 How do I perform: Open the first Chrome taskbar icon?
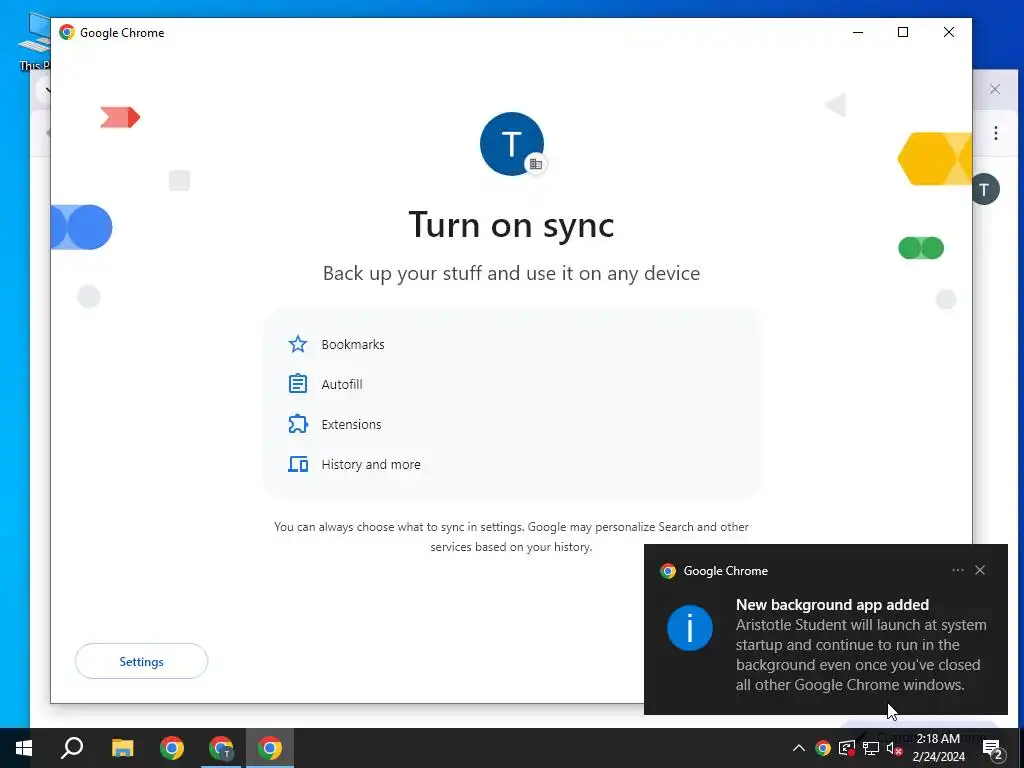172,748
